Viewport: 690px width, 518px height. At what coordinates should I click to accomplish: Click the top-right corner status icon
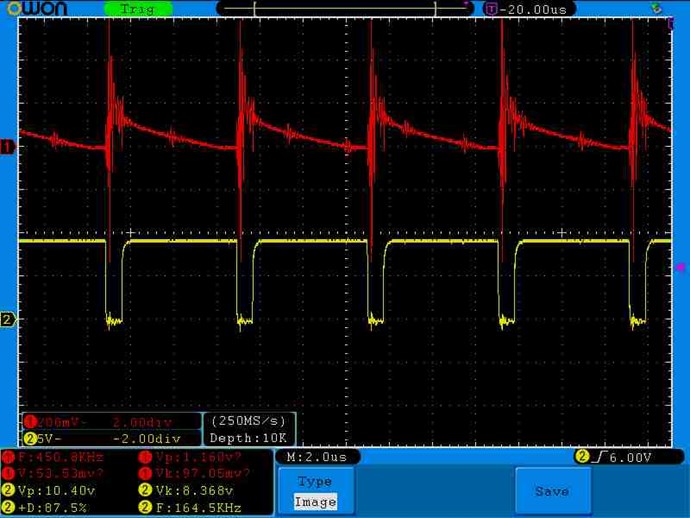click(x=657, y=8)
